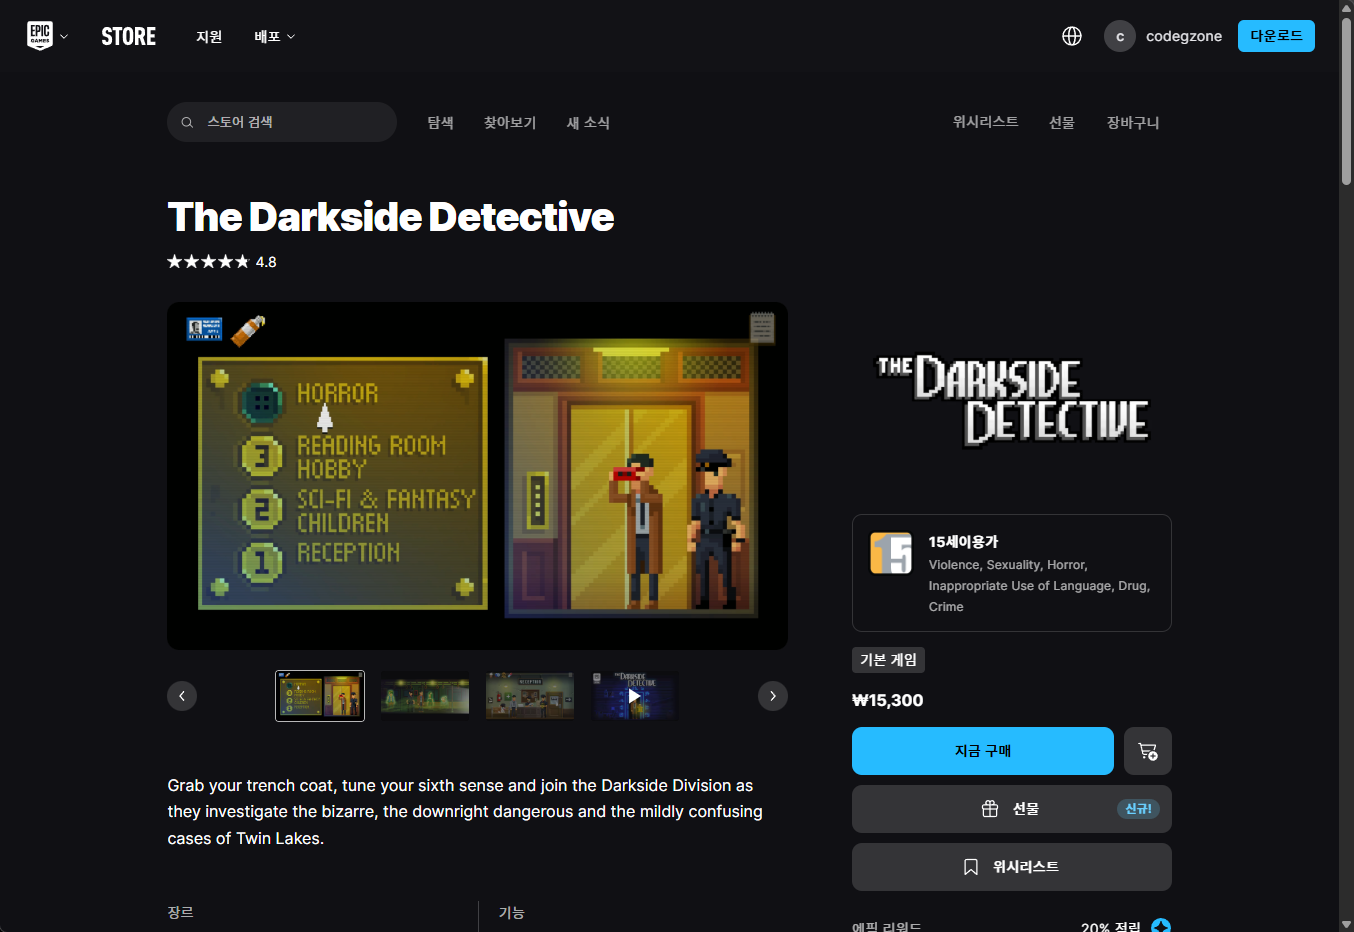Click the gift box icon
The height and width of the screenshot is (932, 1354).
tap(990, 809)
